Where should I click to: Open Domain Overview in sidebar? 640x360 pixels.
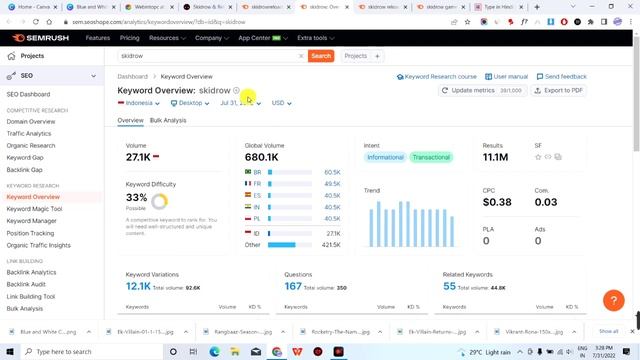[31, 122]
